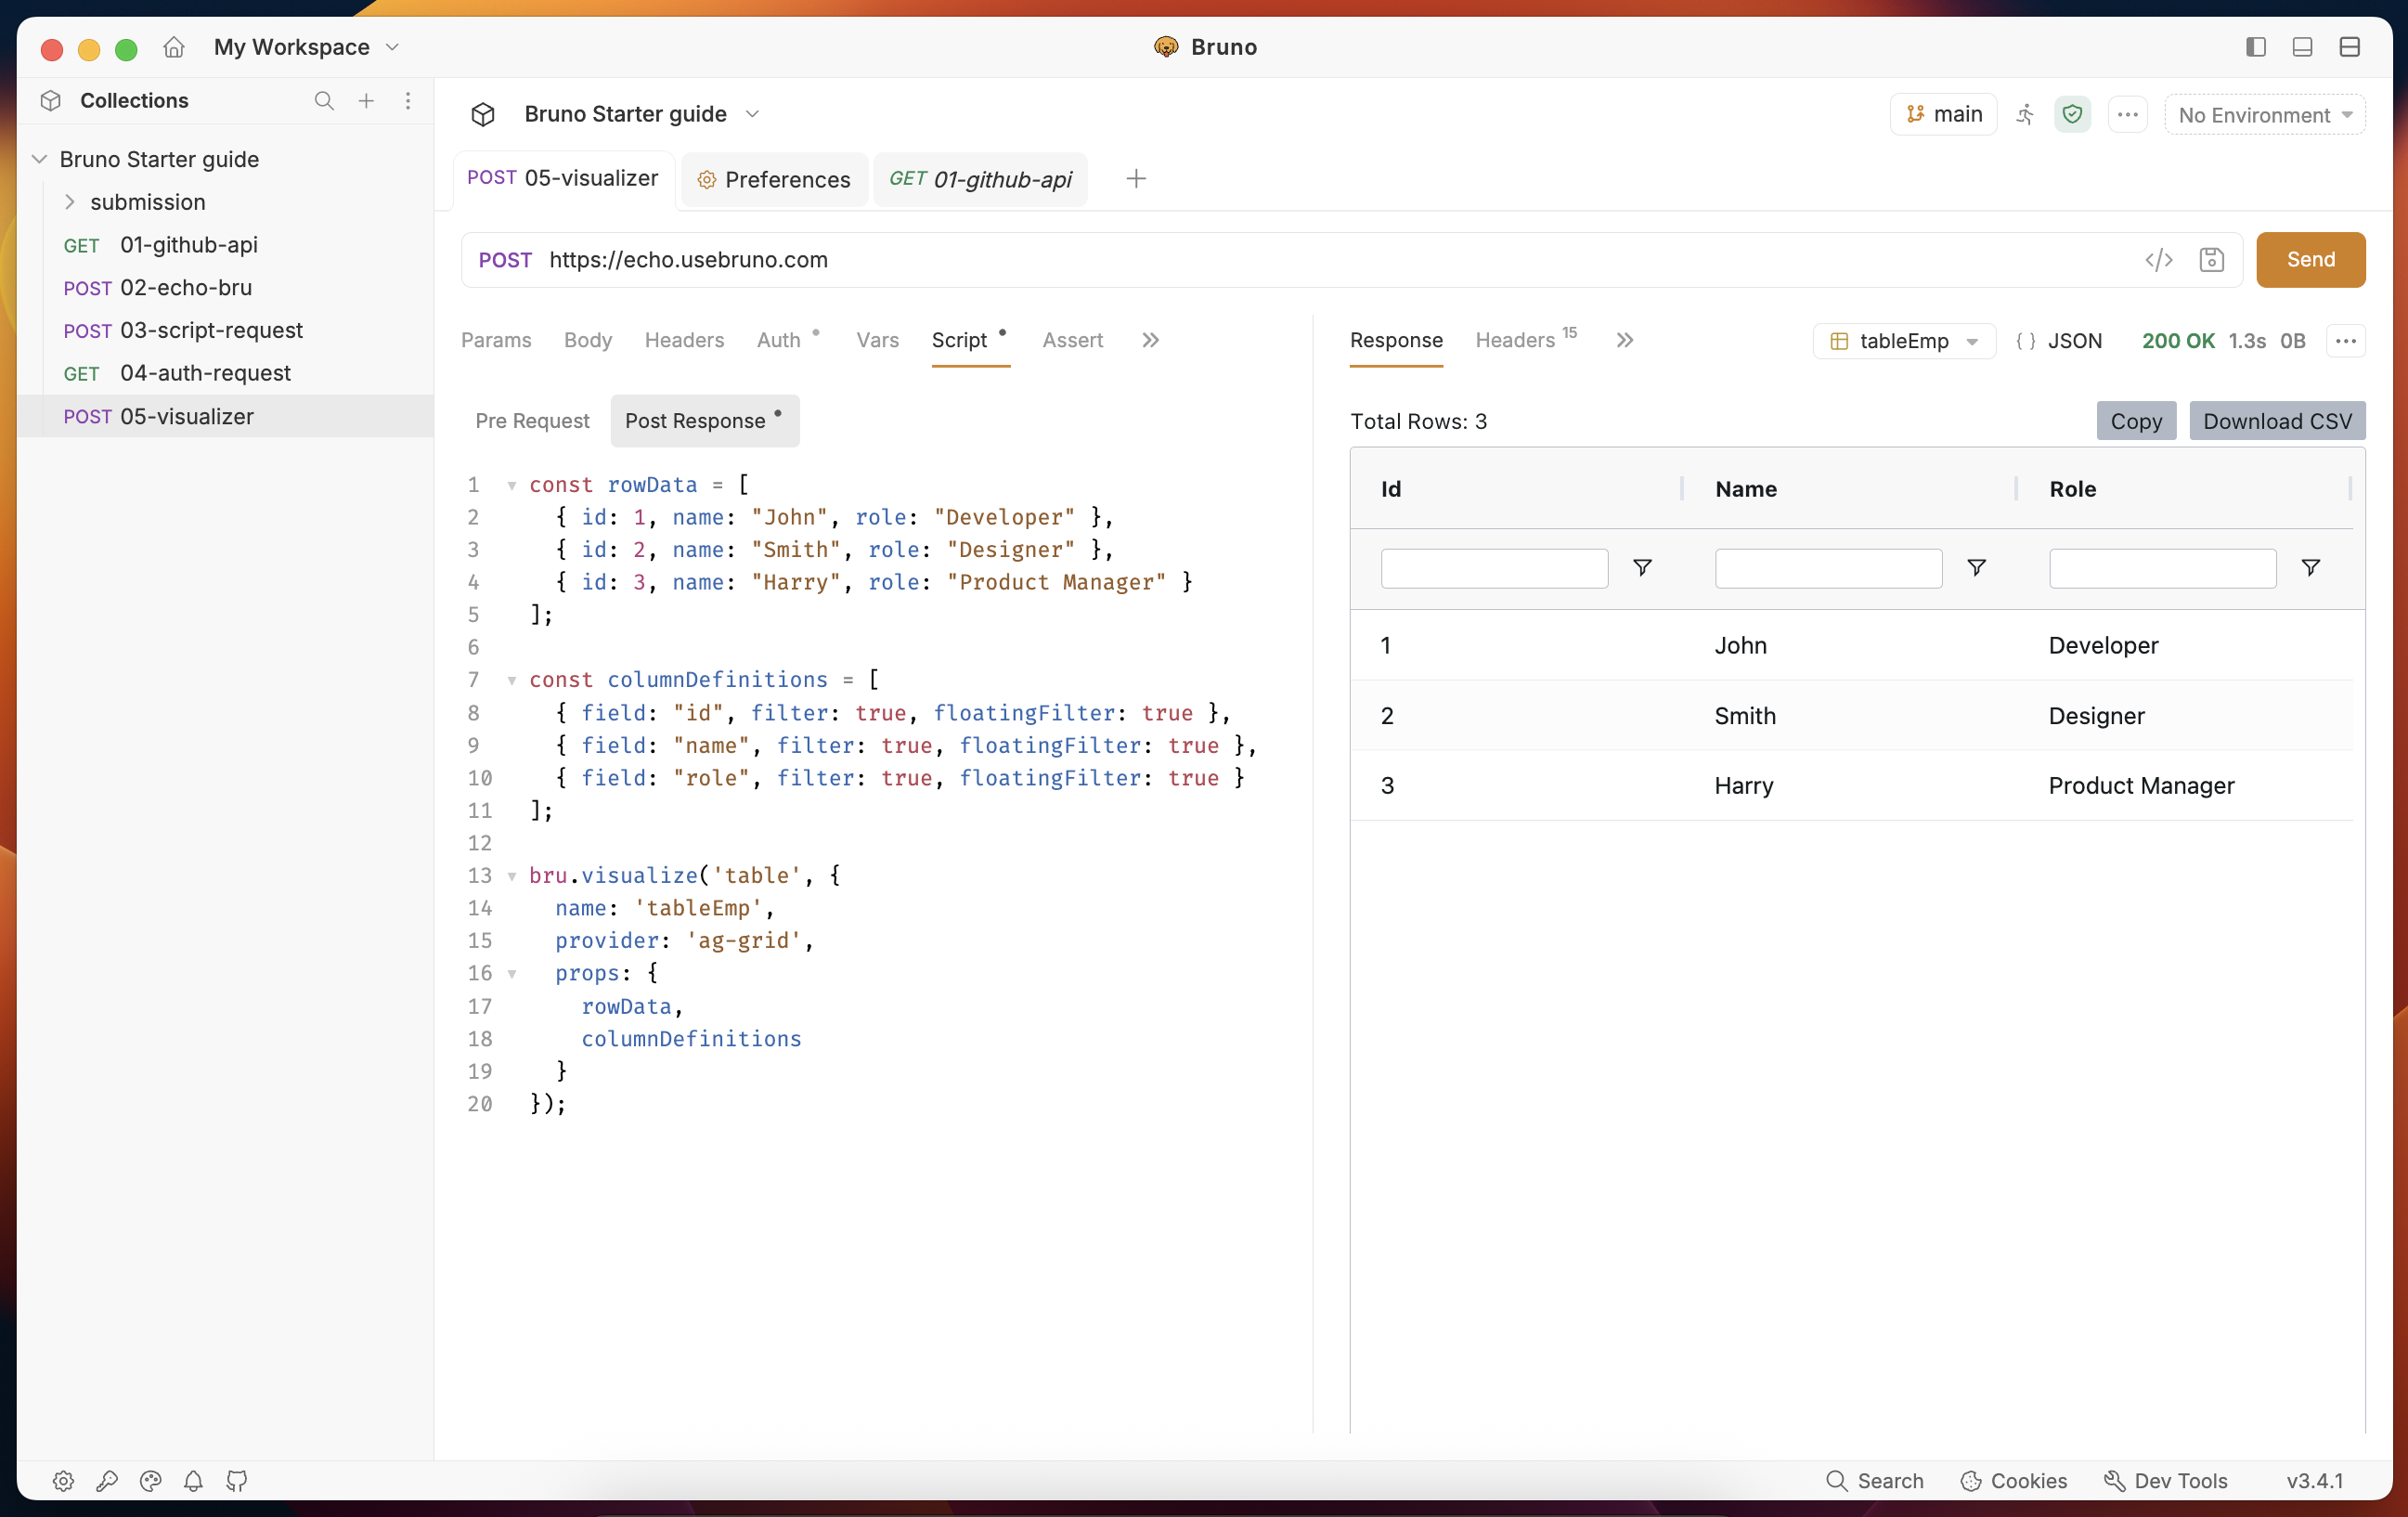Fold the bru.visualize block on line 13
This screenshot has width=2408, height=1517.
click(x=512, y=877)
